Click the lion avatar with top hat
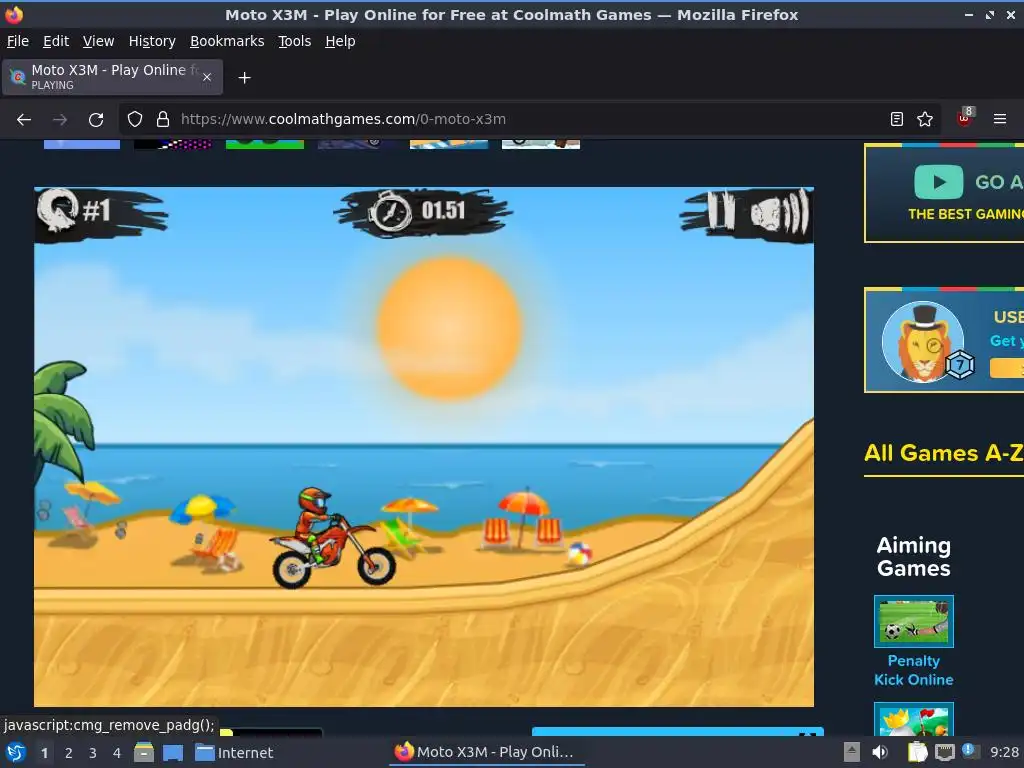1024x768 pixels. pos(922,342)
